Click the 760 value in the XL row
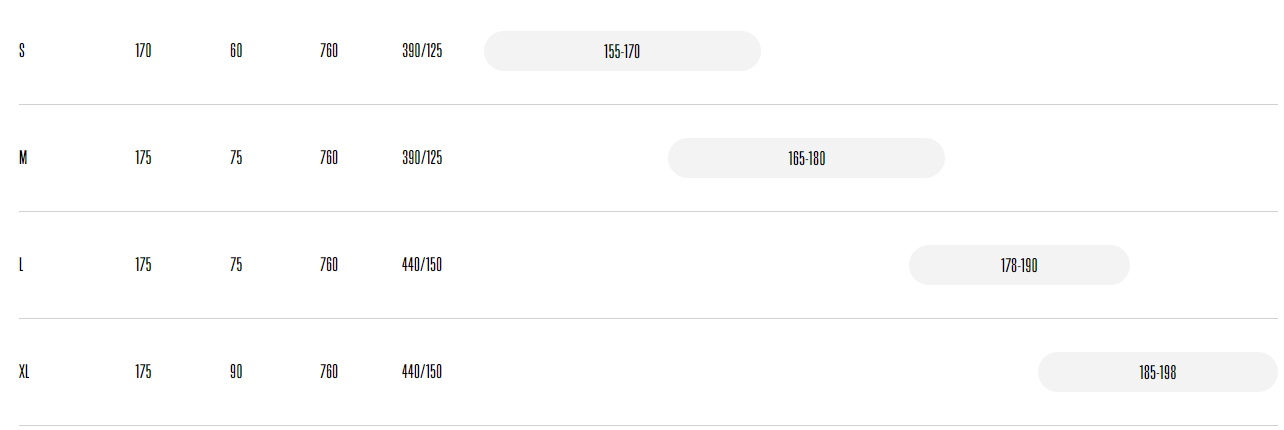The image size is (1284, 430). (x=329, y=372)
